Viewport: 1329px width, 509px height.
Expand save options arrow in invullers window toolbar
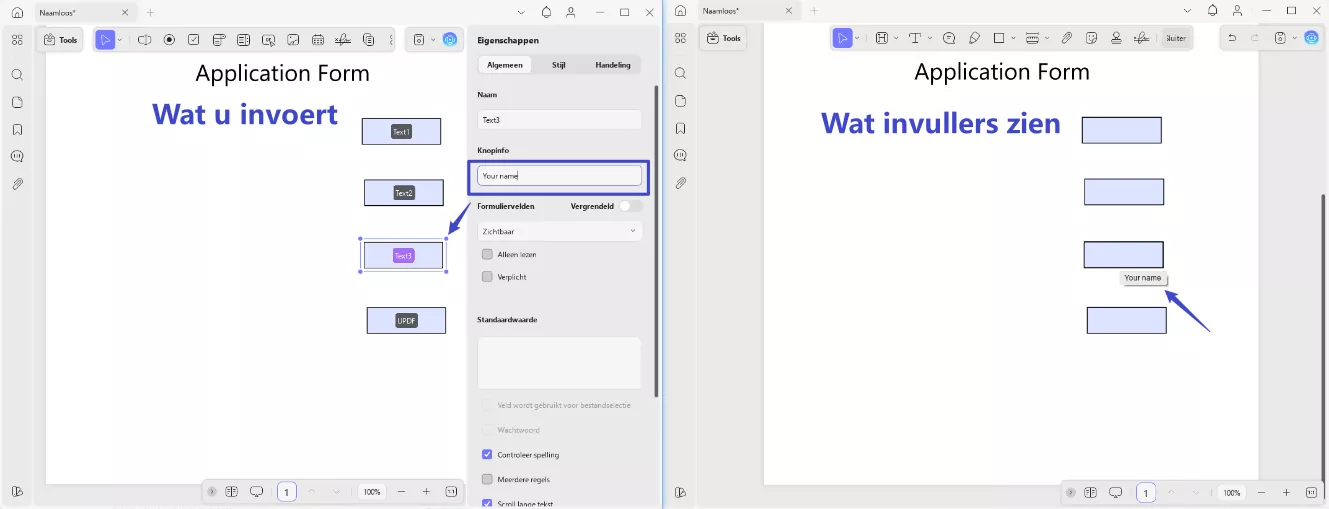pyautogui.click(x=1295, y=38)
